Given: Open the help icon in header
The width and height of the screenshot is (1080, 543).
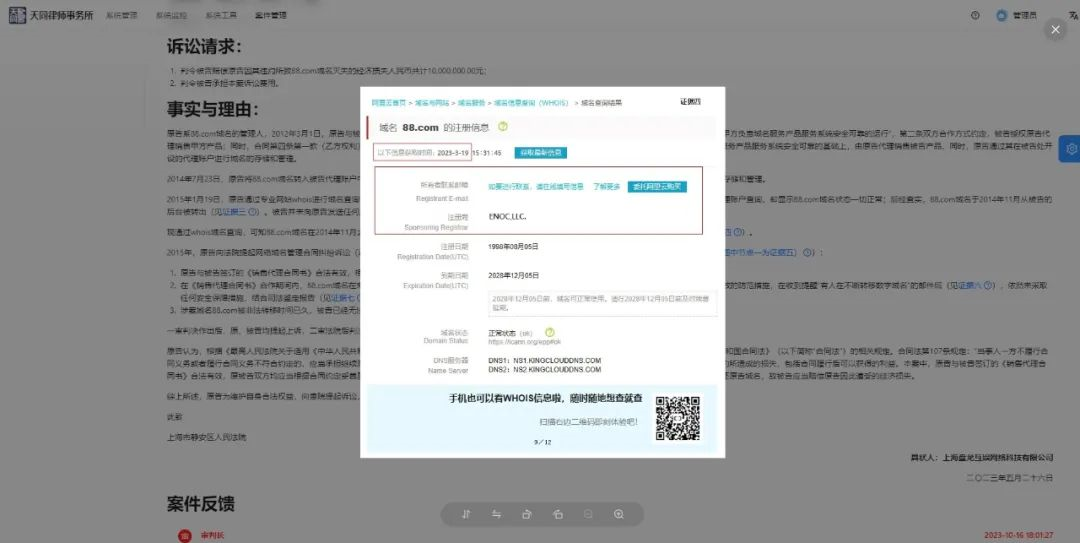Looking at the screenshot, I should [975, 15].
